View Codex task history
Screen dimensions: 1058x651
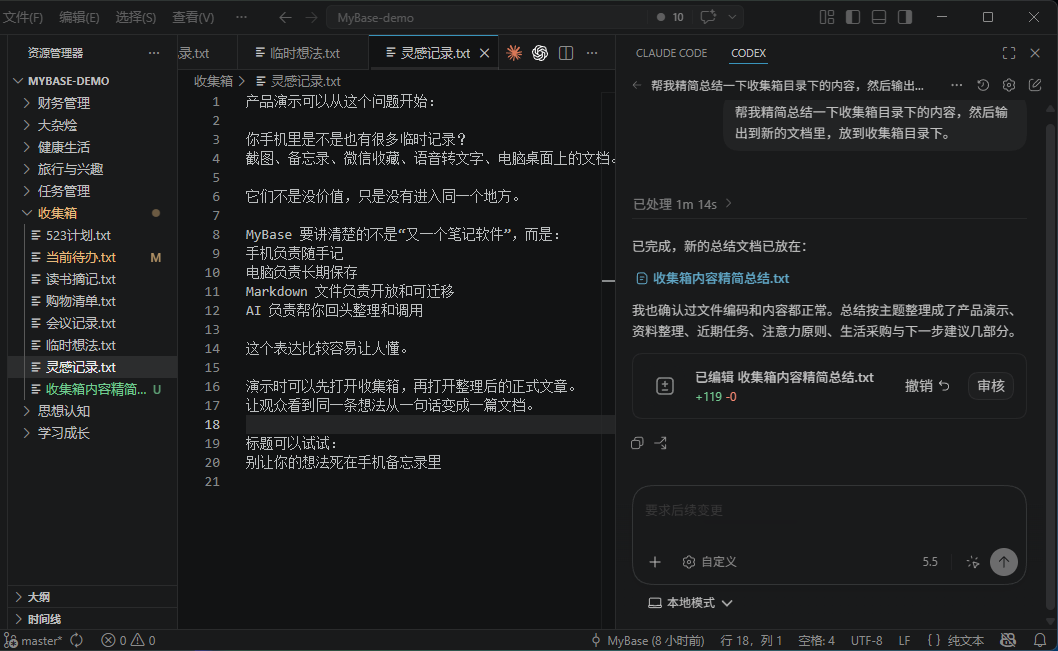(983, 85)
